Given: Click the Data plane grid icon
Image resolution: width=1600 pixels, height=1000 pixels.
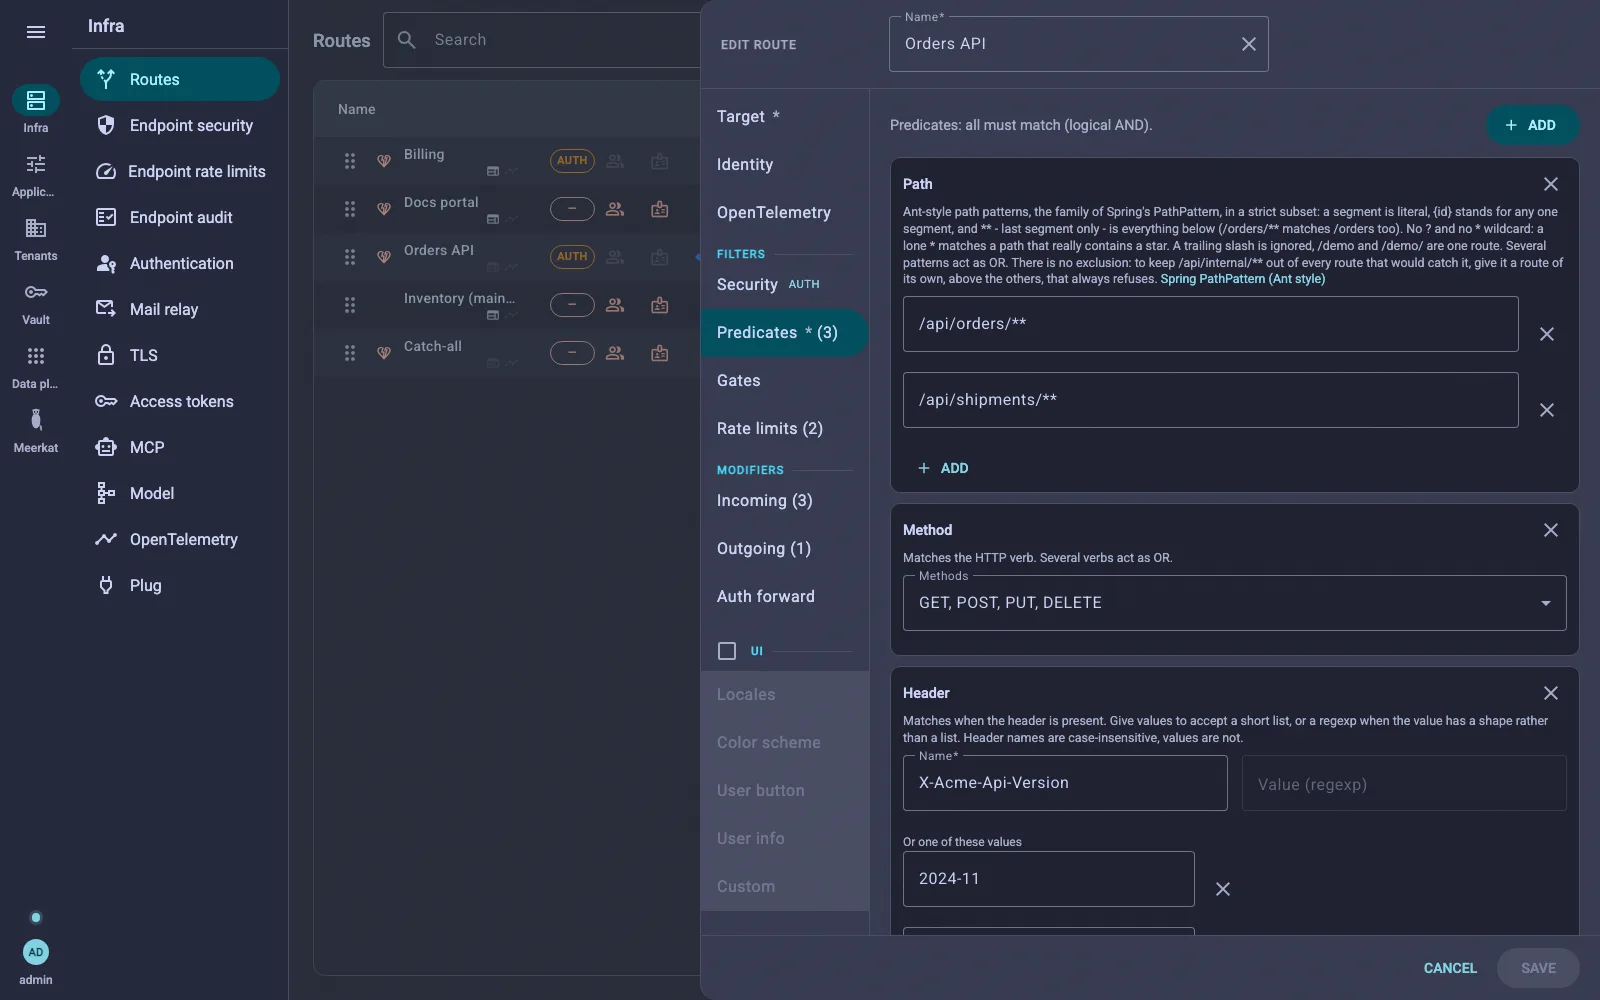Looking at the screenshot, I should pyautogui.click(x=36, y=356).
